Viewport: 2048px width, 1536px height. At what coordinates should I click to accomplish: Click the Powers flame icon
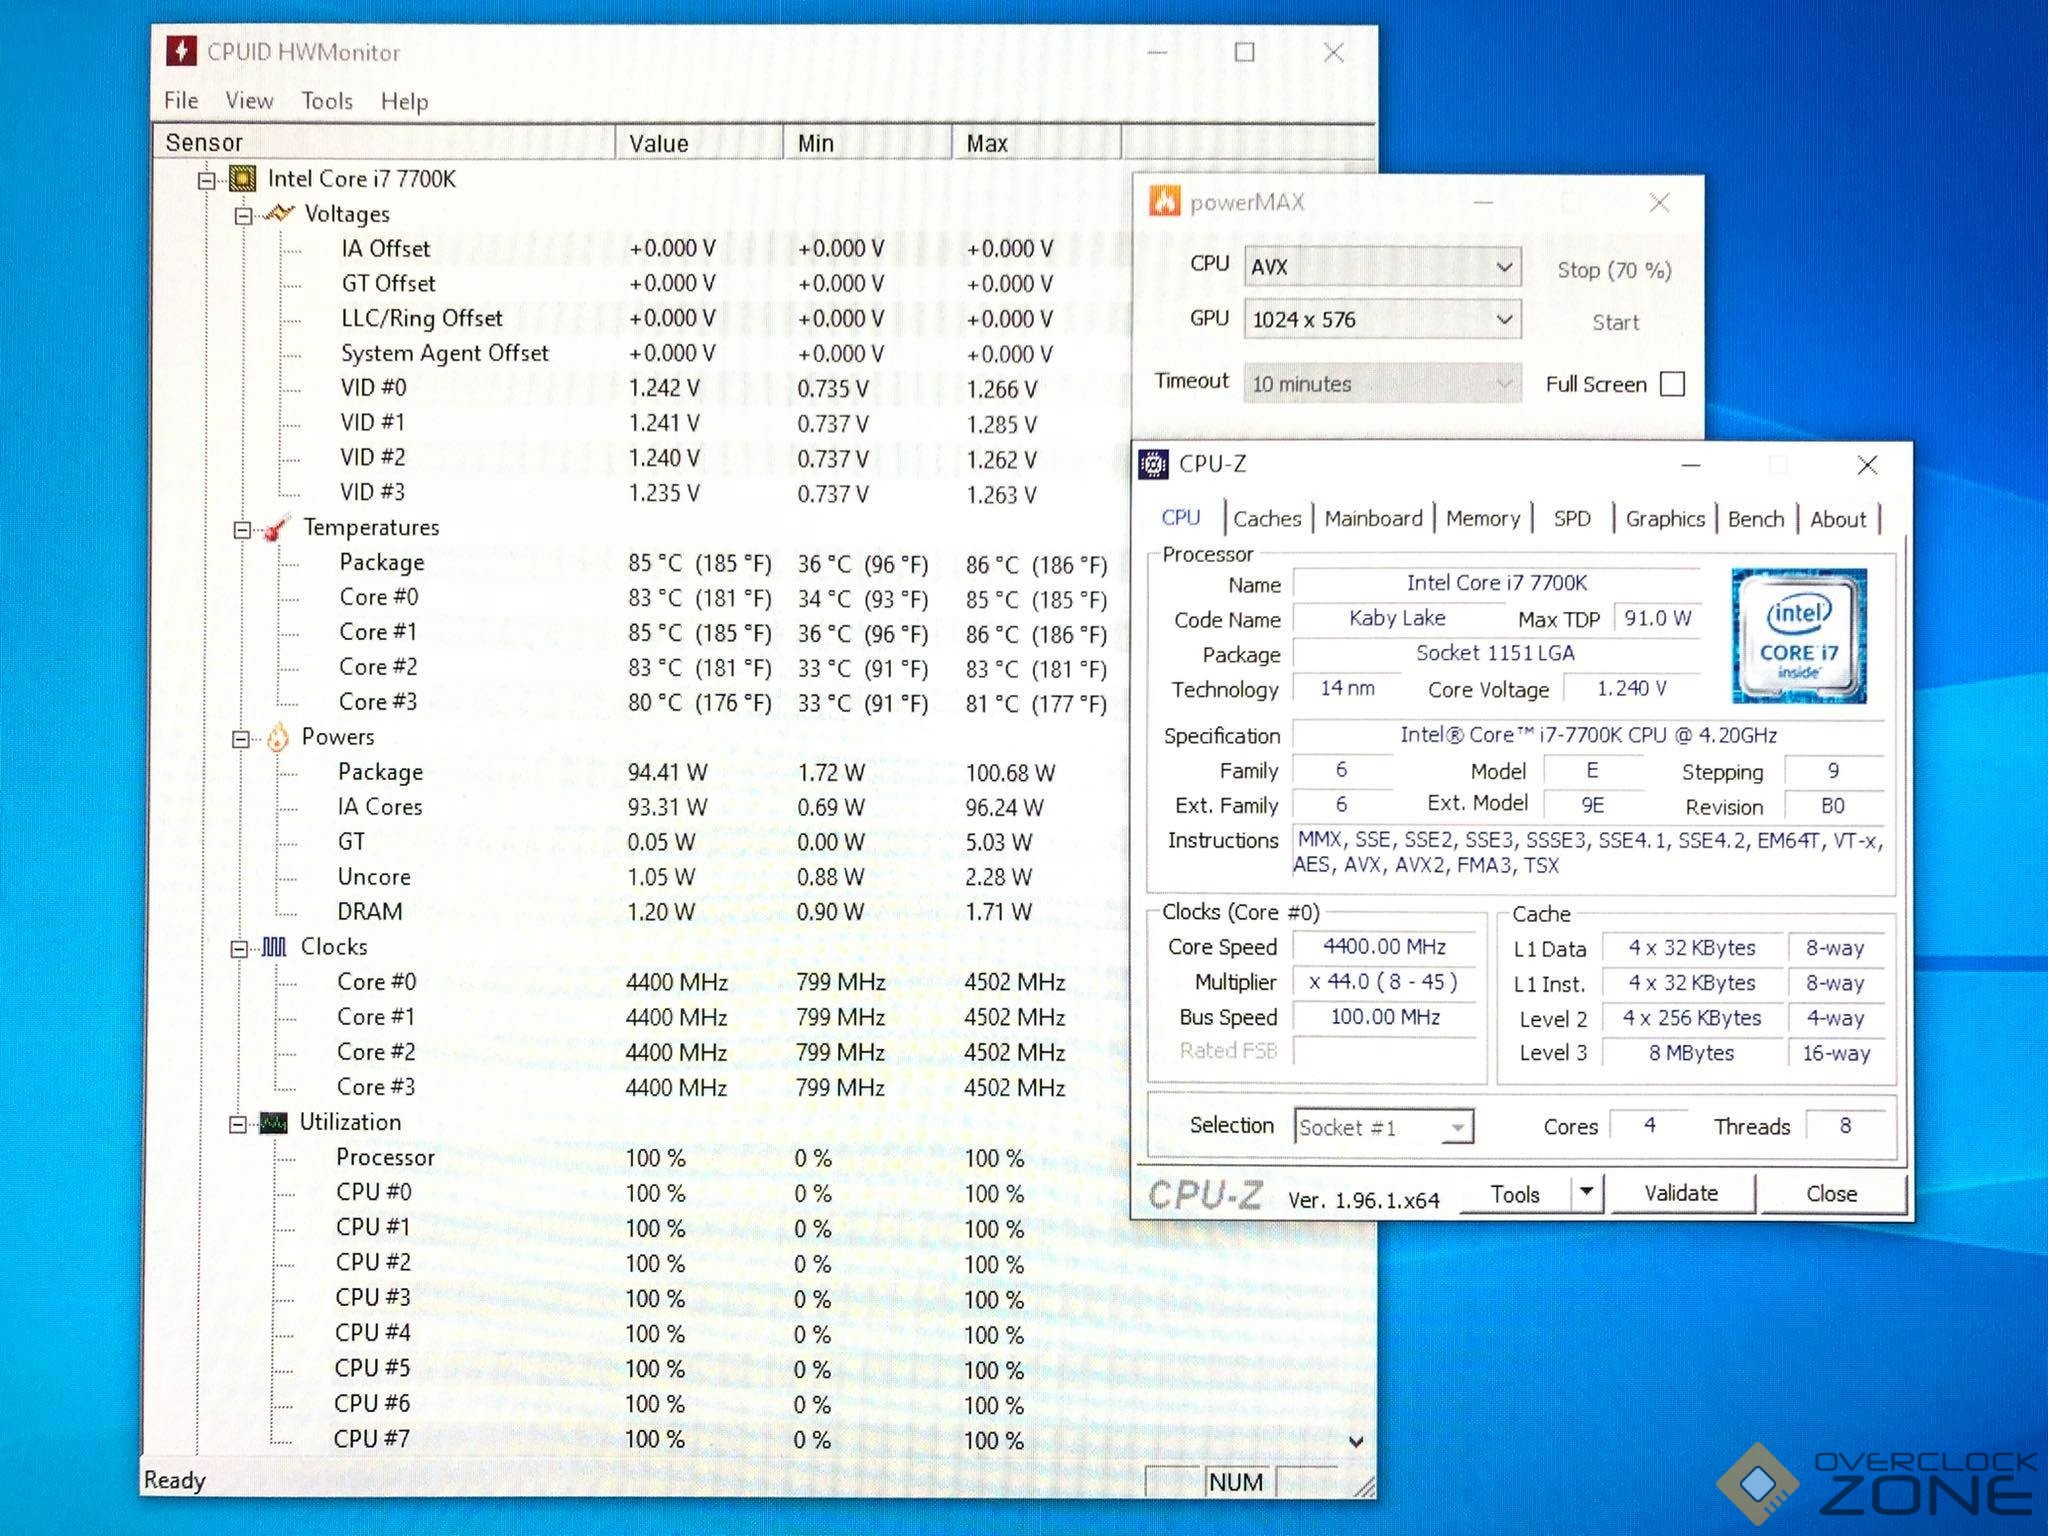click(278, 738)
